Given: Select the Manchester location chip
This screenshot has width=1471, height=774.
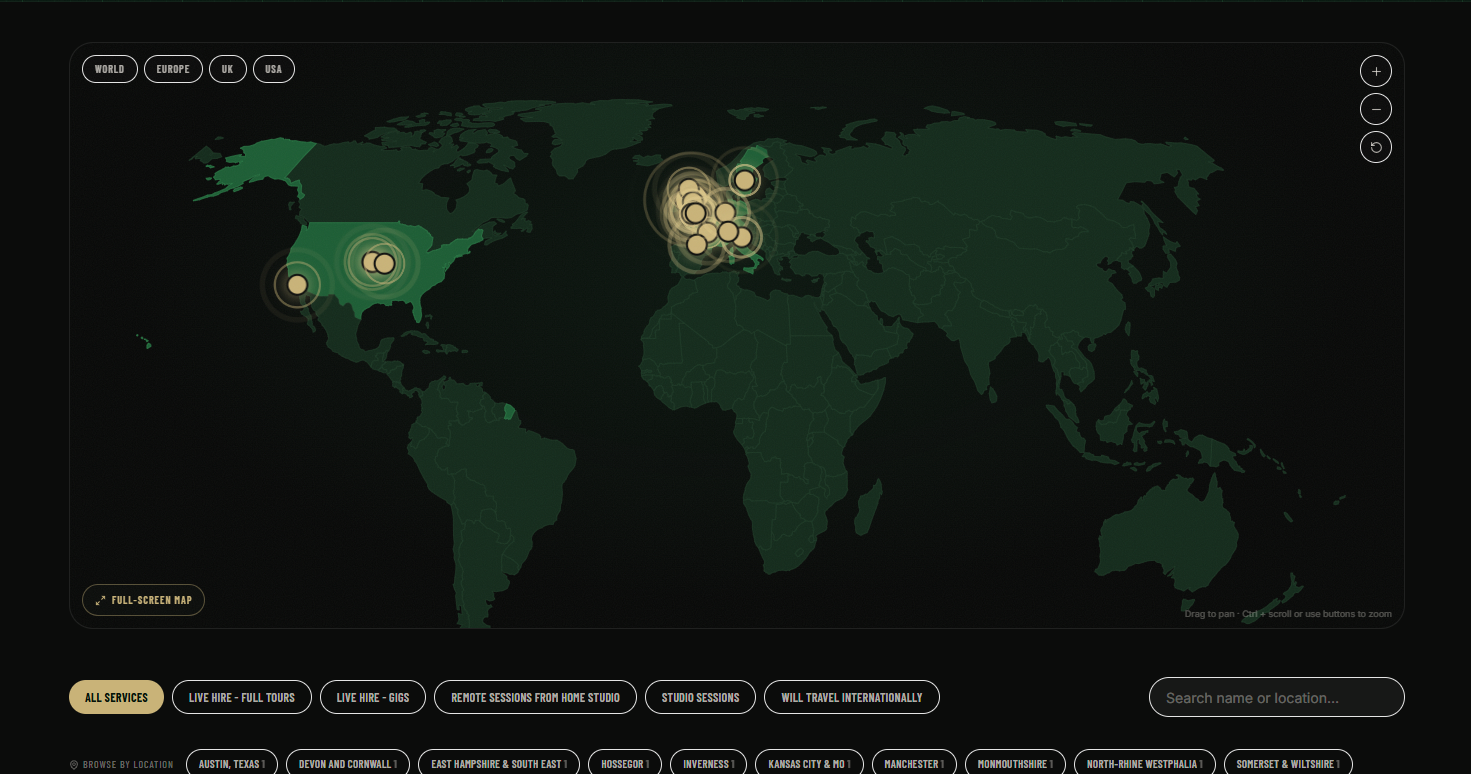Looking at the screenshot, I should coord(915,764).
